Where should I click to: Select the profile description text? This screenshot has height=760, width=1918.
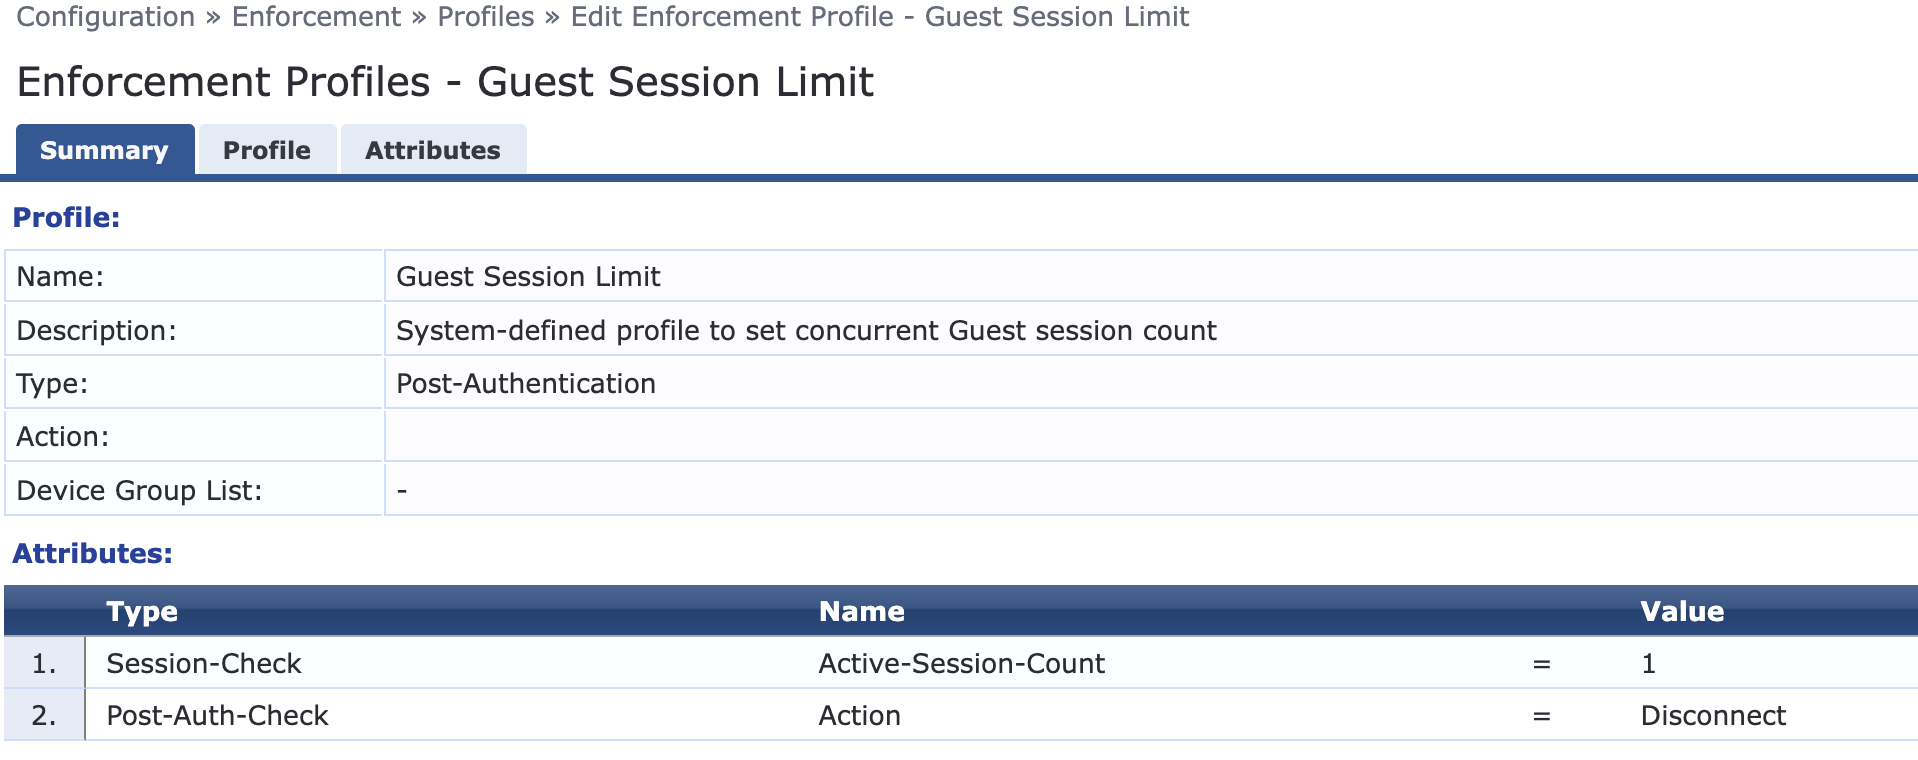(x=806, y=331)
